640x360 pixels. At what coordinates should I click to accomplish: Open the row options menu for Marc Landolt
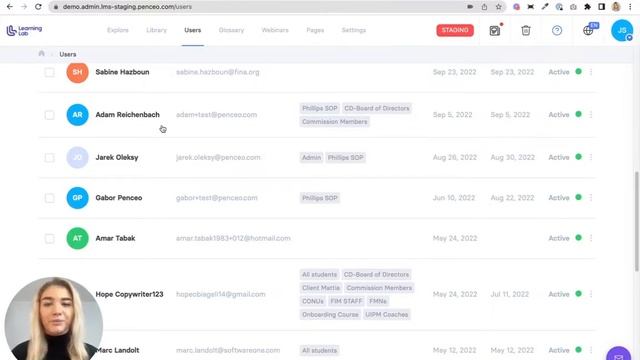591,350
